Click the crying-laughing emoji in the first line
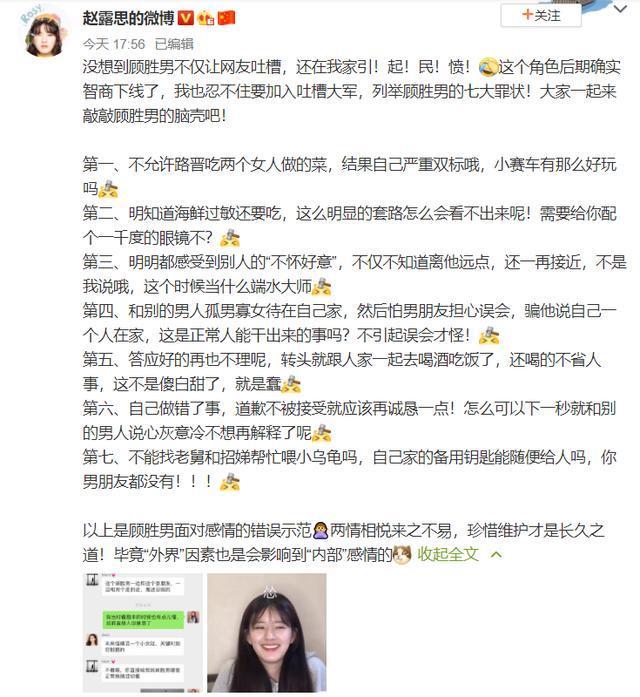Image resolution: width=640 pixels, height=697 pixels. tap(488, 67)
